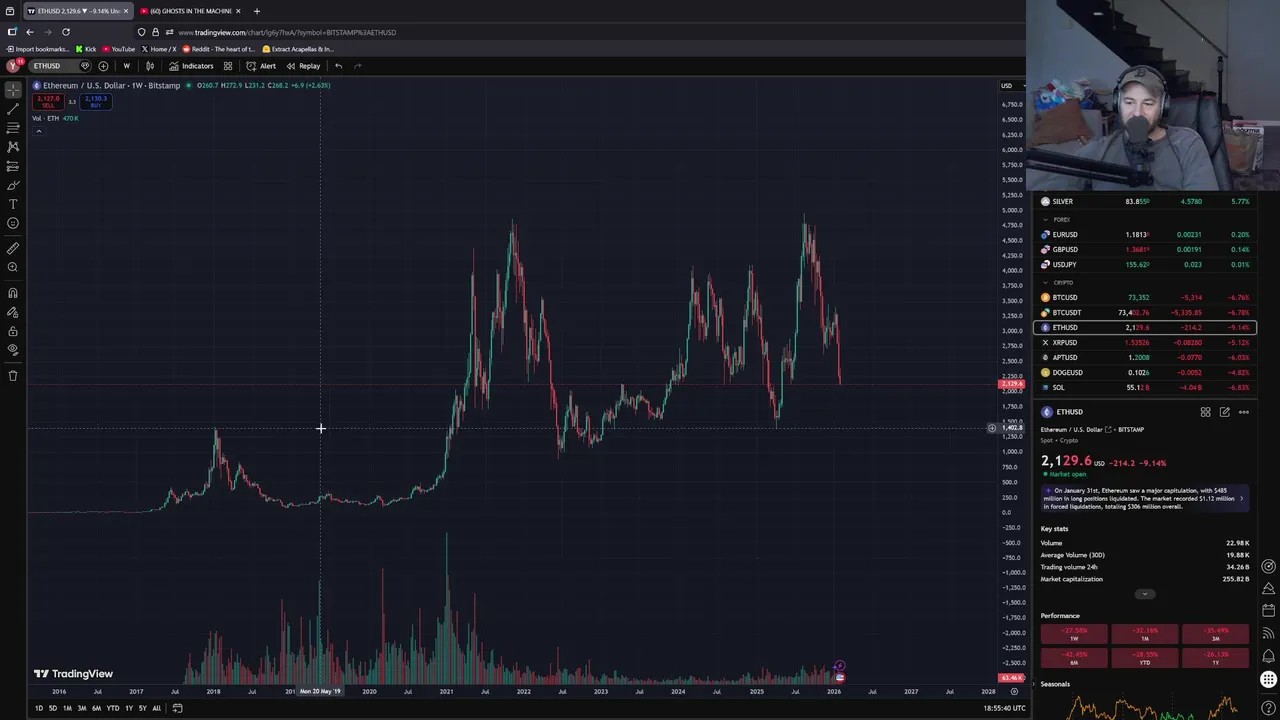Viewport: 1280px width, 720px height.
Task: Select DOGEUSD in the watchlist
Action: pos(1143,373)
